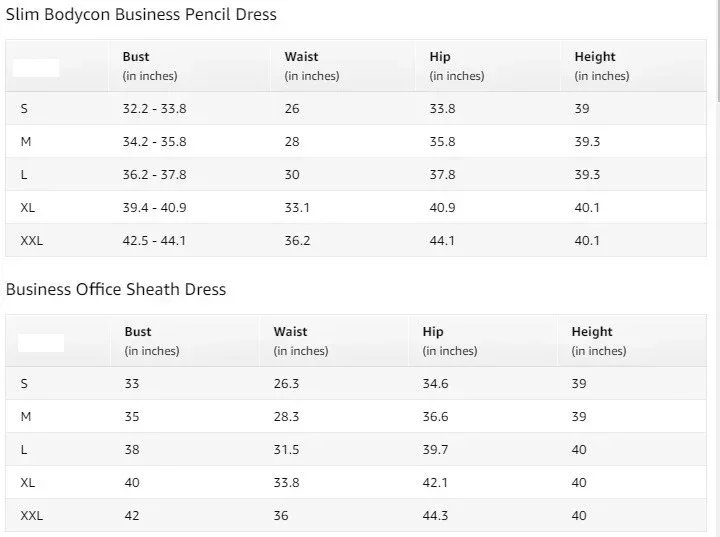Click the blank header cell in the Pencil Dress table

pyautogui.click(x=36, y=68)
